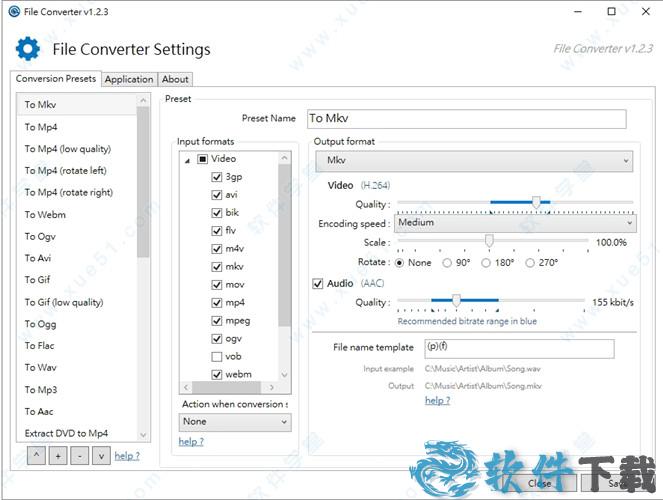
Task: Click the minus button to remove preset
Action: point(78,456)
